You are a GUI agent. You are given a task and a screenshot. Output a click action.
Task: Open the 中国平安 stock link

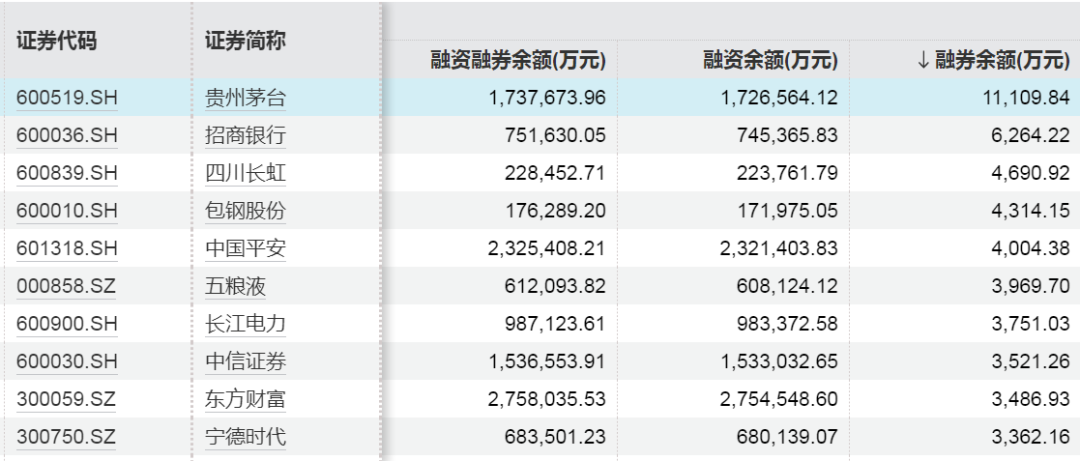click(x=245, y=249)
